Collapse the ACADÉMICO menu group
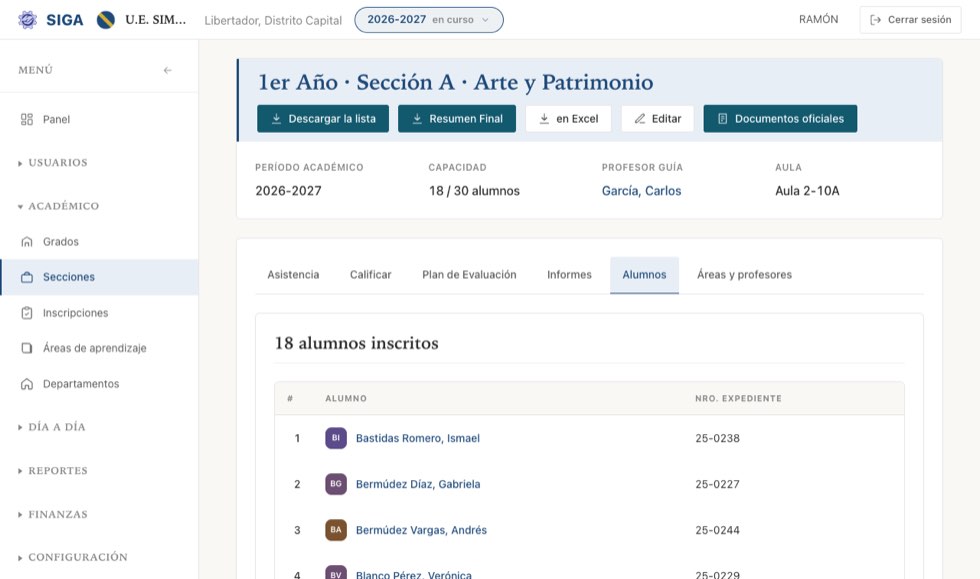Screen dimensions: 980x579 [x=58, y=206]
